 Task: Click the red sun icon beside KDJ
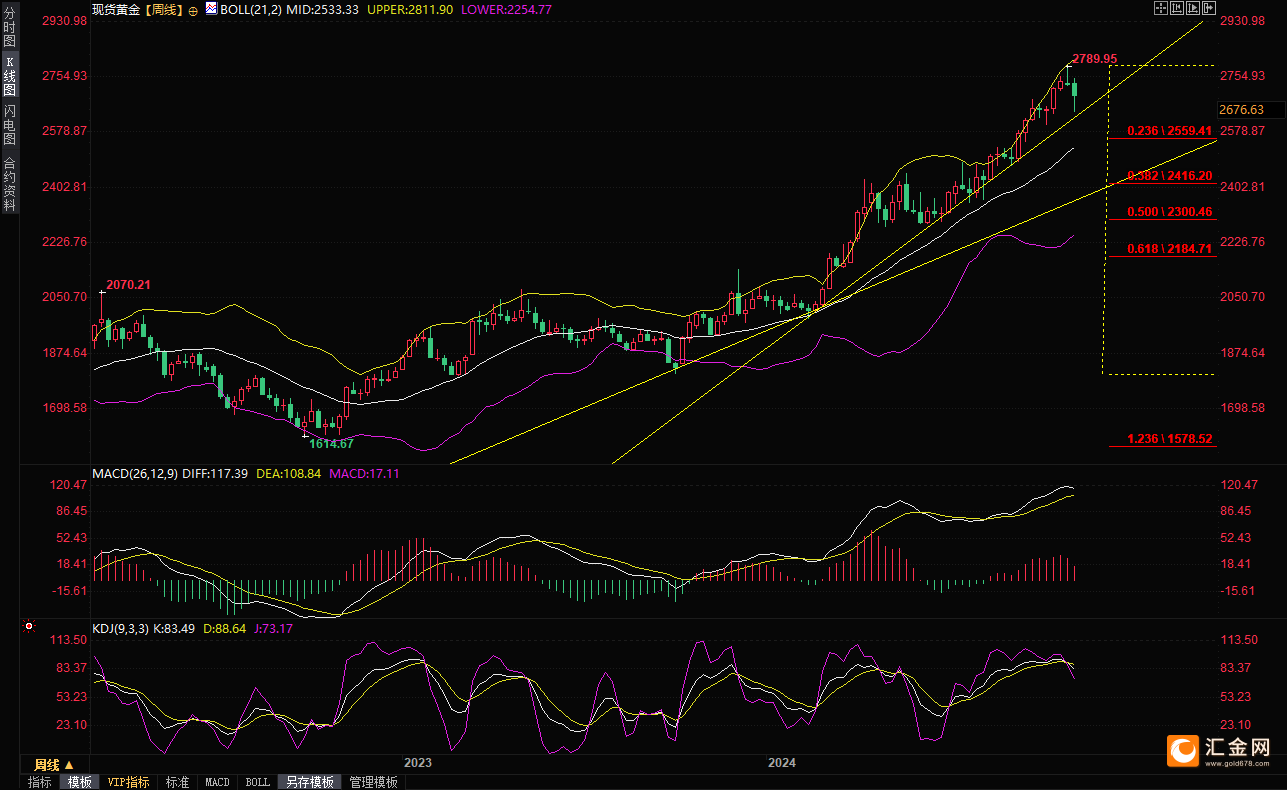point(28,628)
